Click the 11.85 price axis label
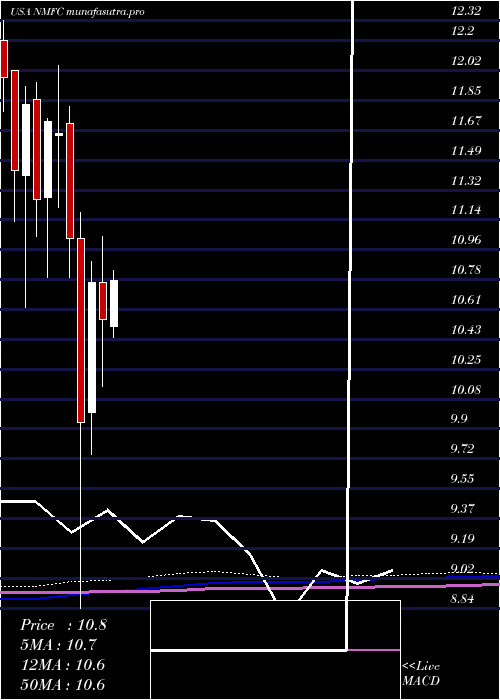Image resolution: width=500 pixels, height=700 pixels. click(466, 91)
